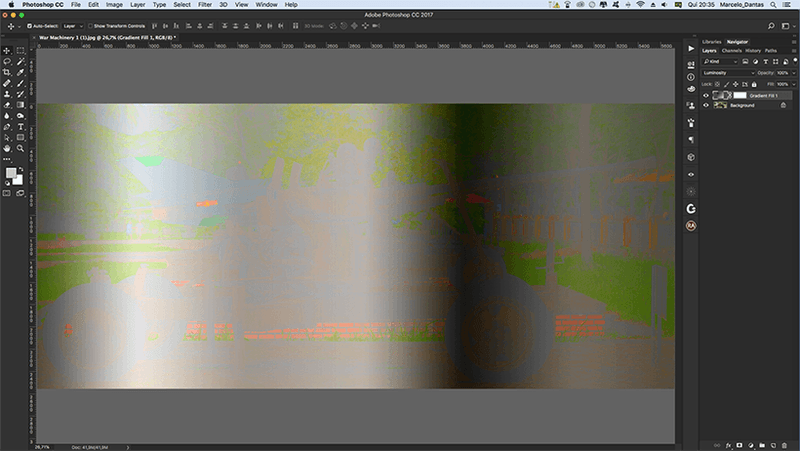Open the Move tool preset picker arrow
Screen dimensions: 800x451
(x=19, y=27)
